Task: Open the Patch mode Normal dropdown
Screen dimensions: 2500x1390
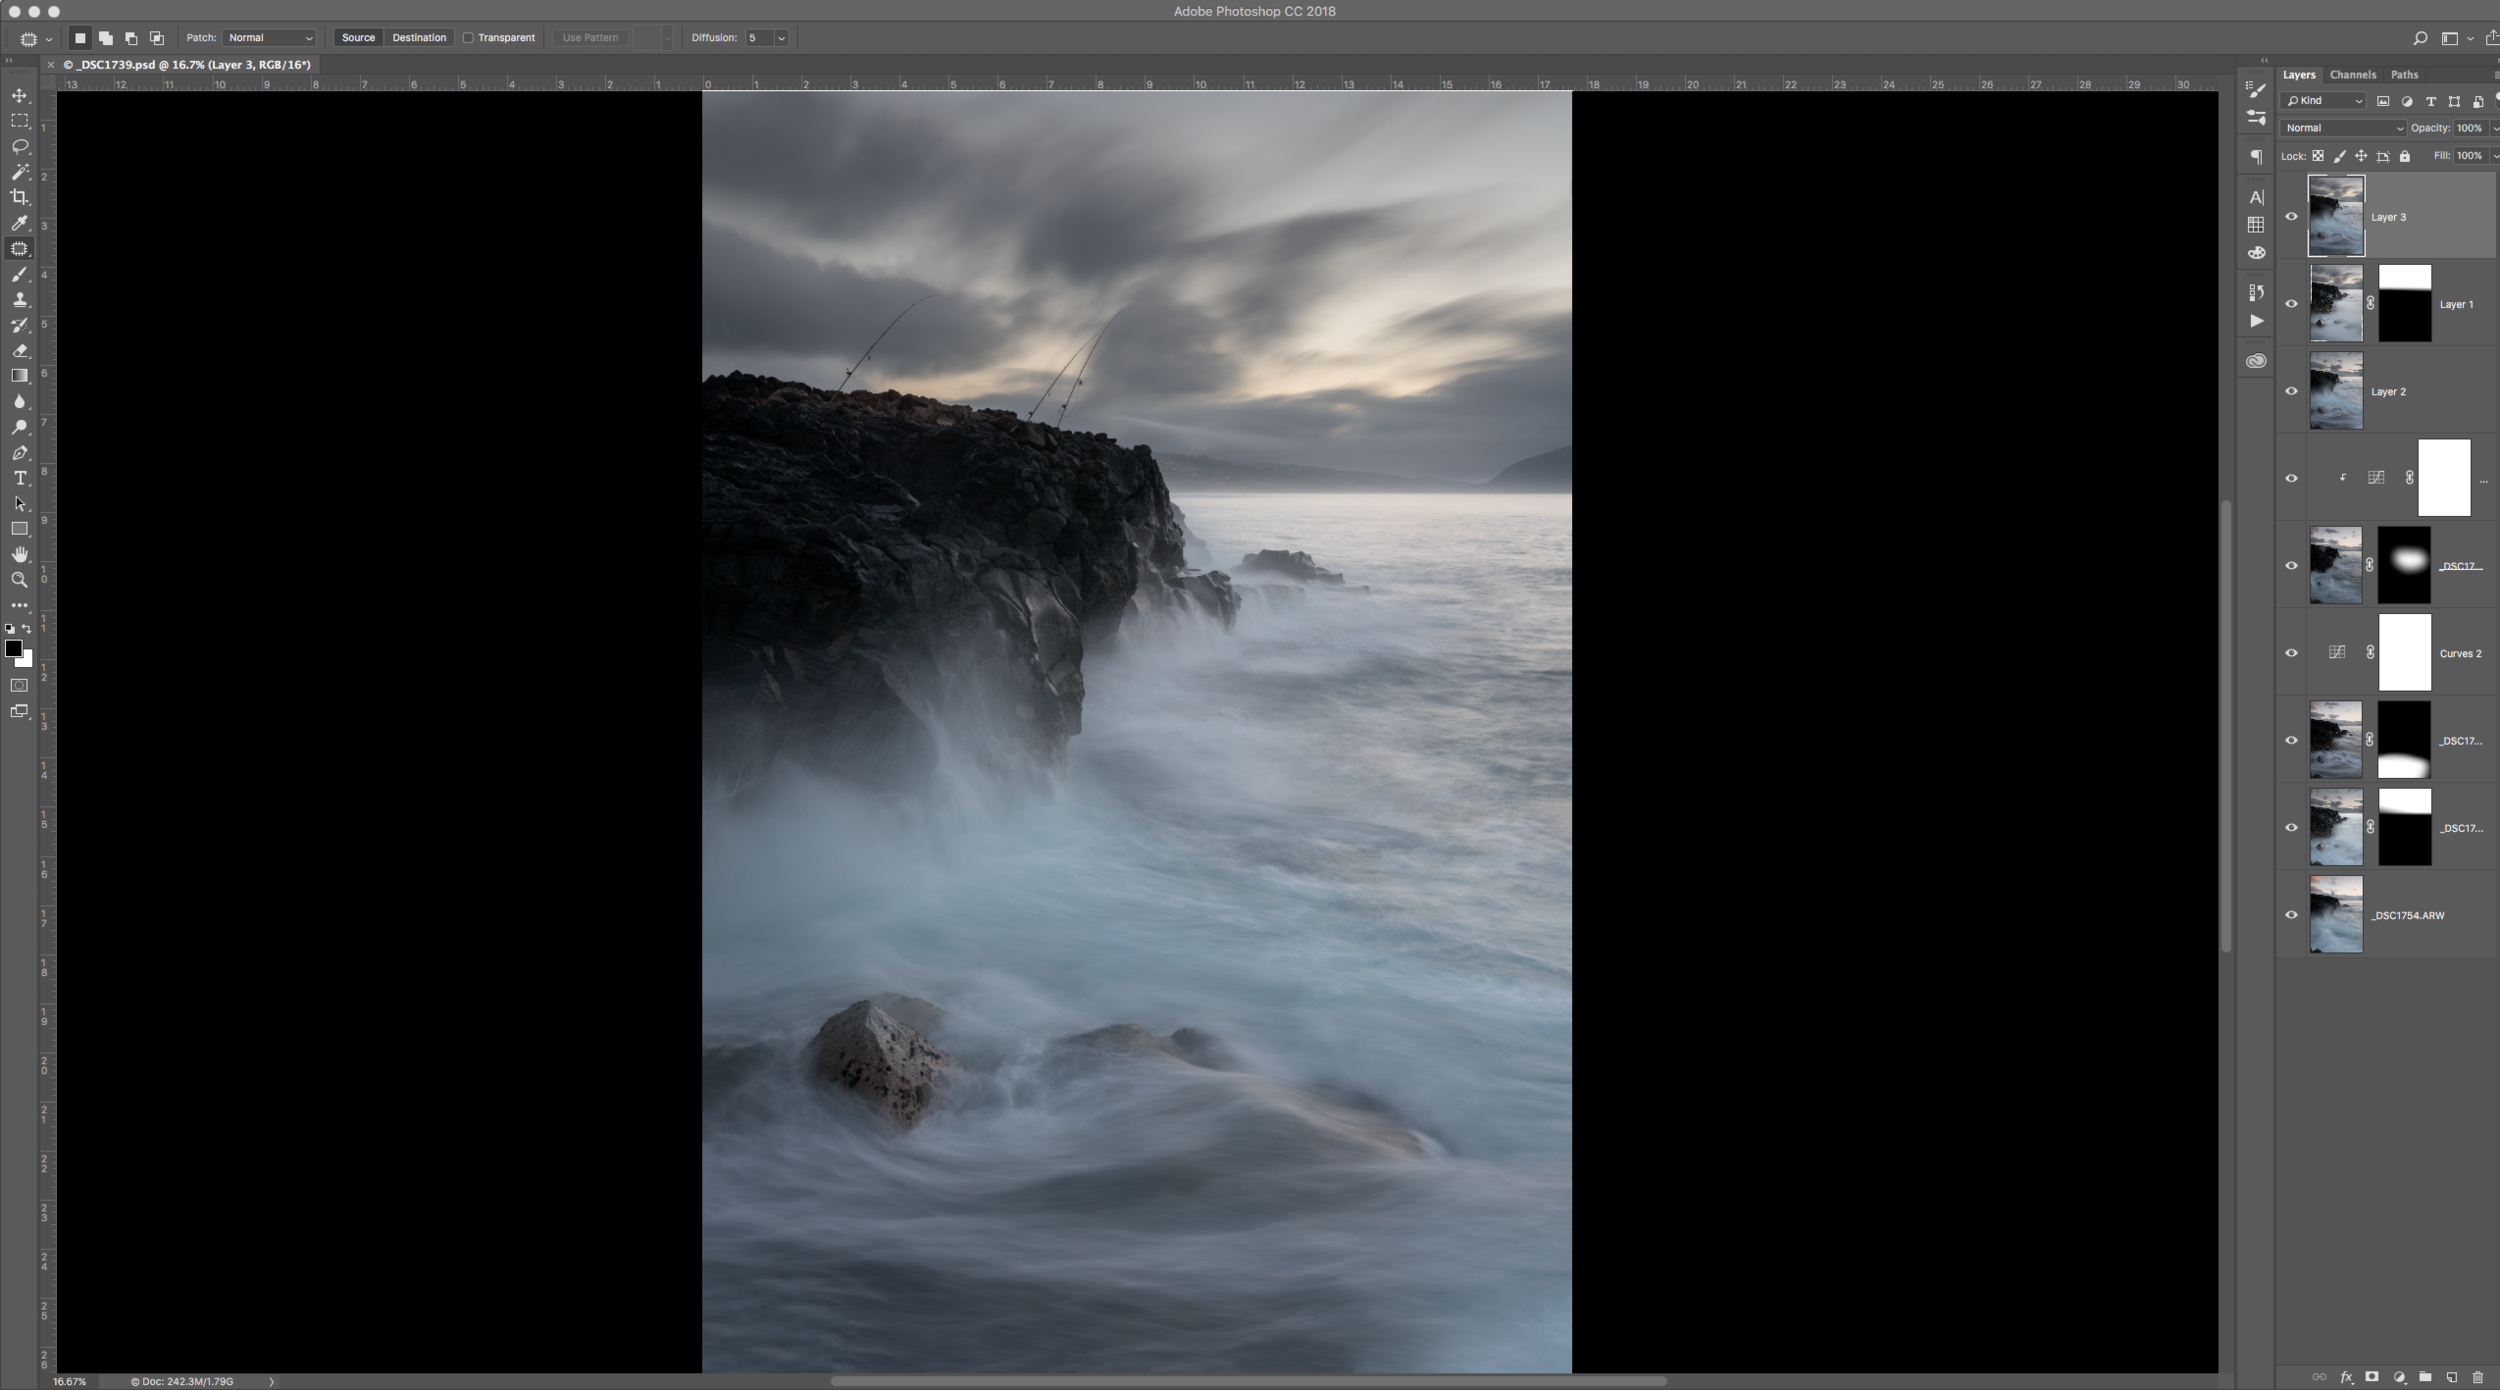Action: (x=269, y=38)
